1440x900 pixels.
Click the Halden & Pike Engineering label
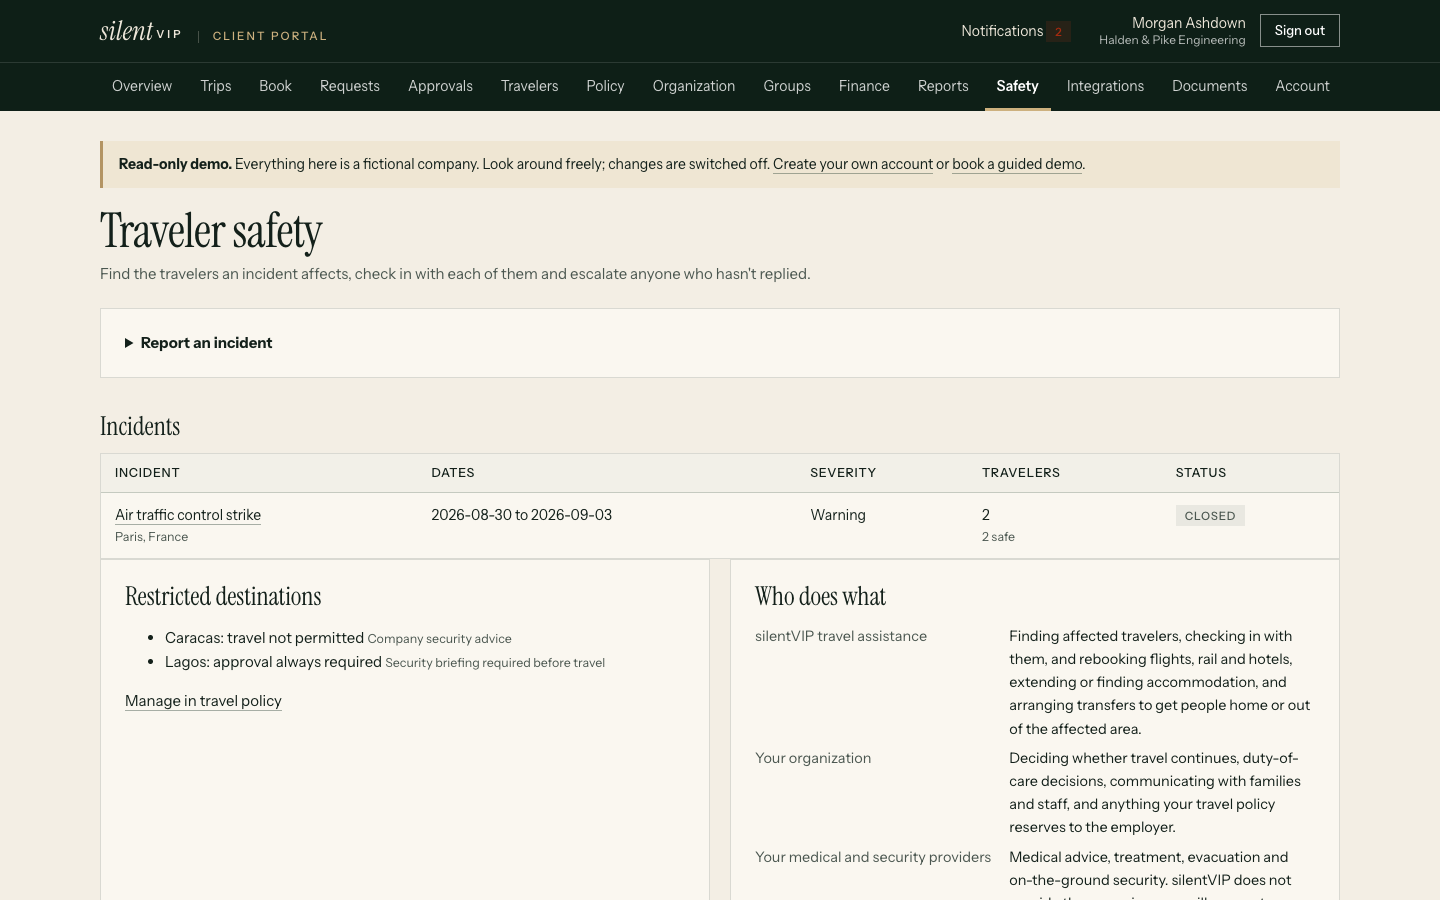1172,40
